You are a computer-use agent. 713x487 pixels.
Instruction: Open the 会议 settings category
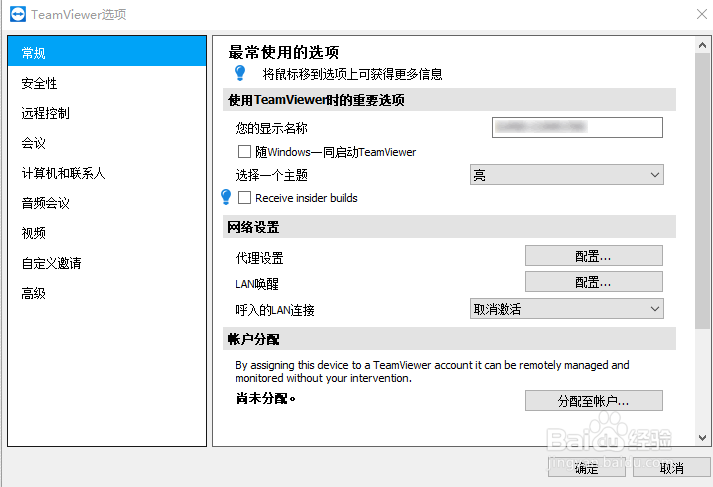pos(107,143)
